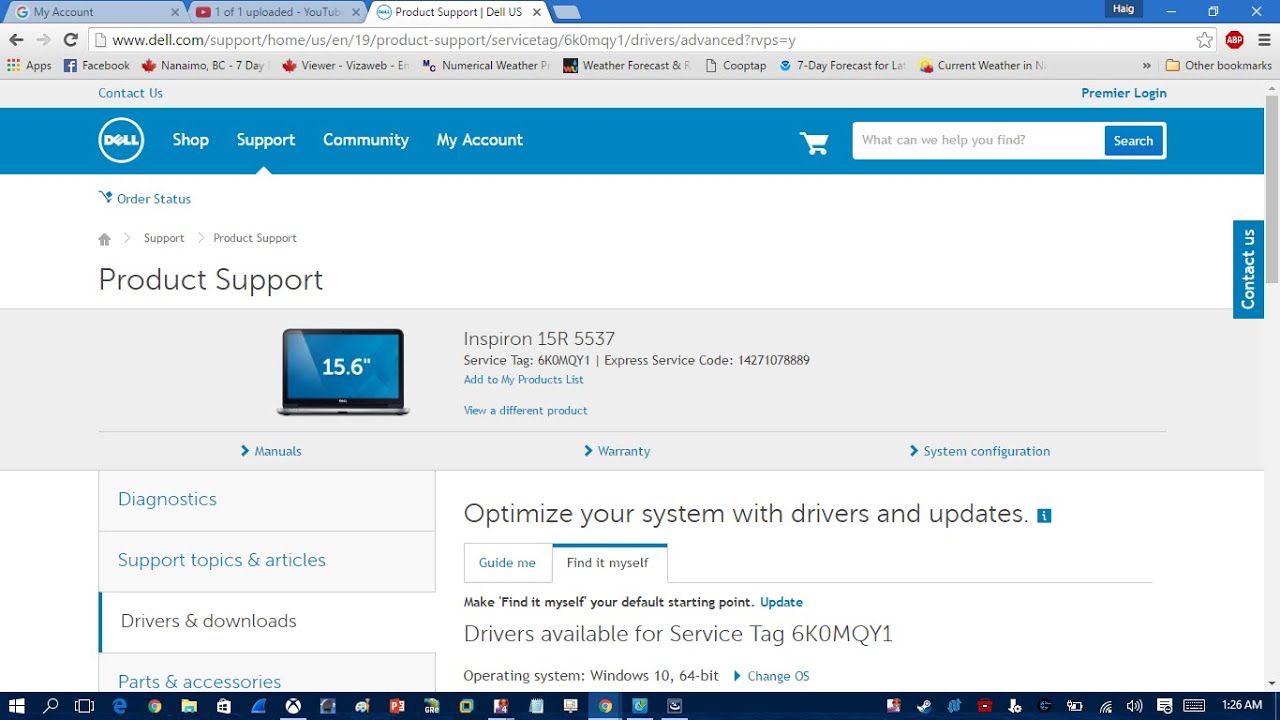This screenshot has width=1280, height=720.
Task: Switch to the Guide me tab
Action: (507, 563)
